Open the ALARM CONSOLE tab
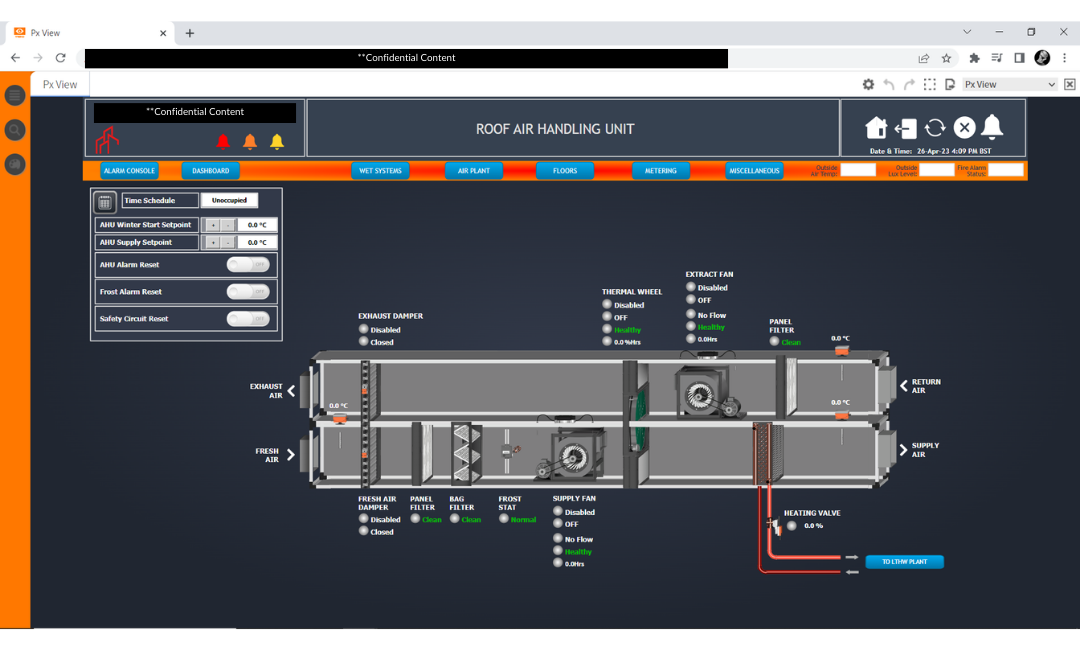 pyautogui.click(x=129, y=170)
